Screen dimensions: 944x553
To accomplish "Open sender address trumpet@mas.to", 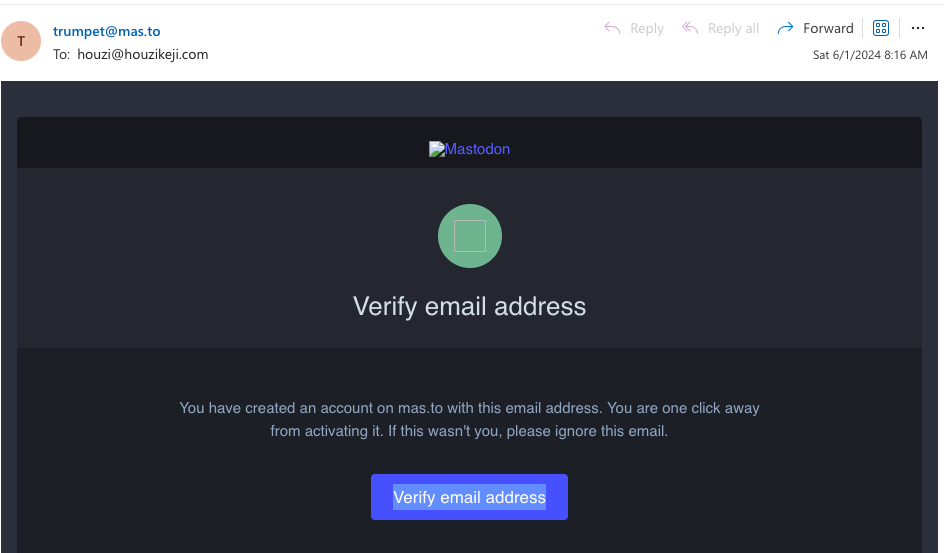I will tap(106, 31).
